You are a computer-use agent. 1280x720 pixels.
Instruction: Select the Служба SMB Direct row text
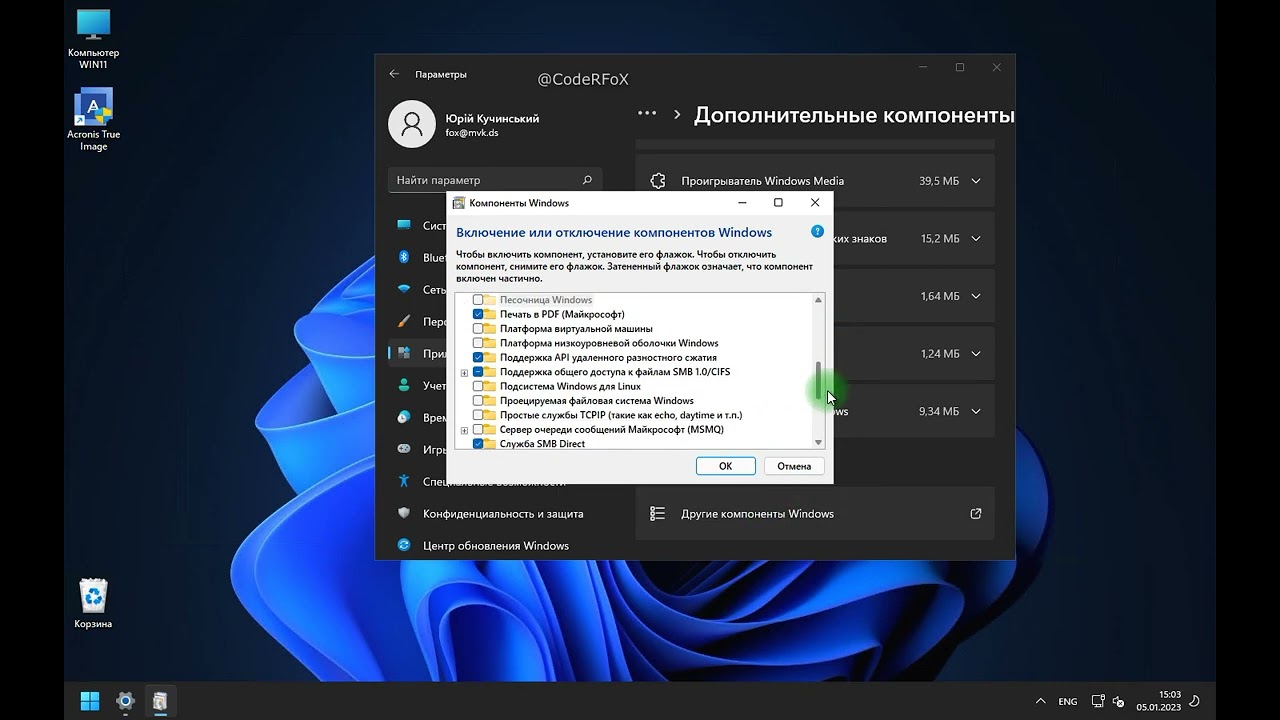tap(542, 443)
